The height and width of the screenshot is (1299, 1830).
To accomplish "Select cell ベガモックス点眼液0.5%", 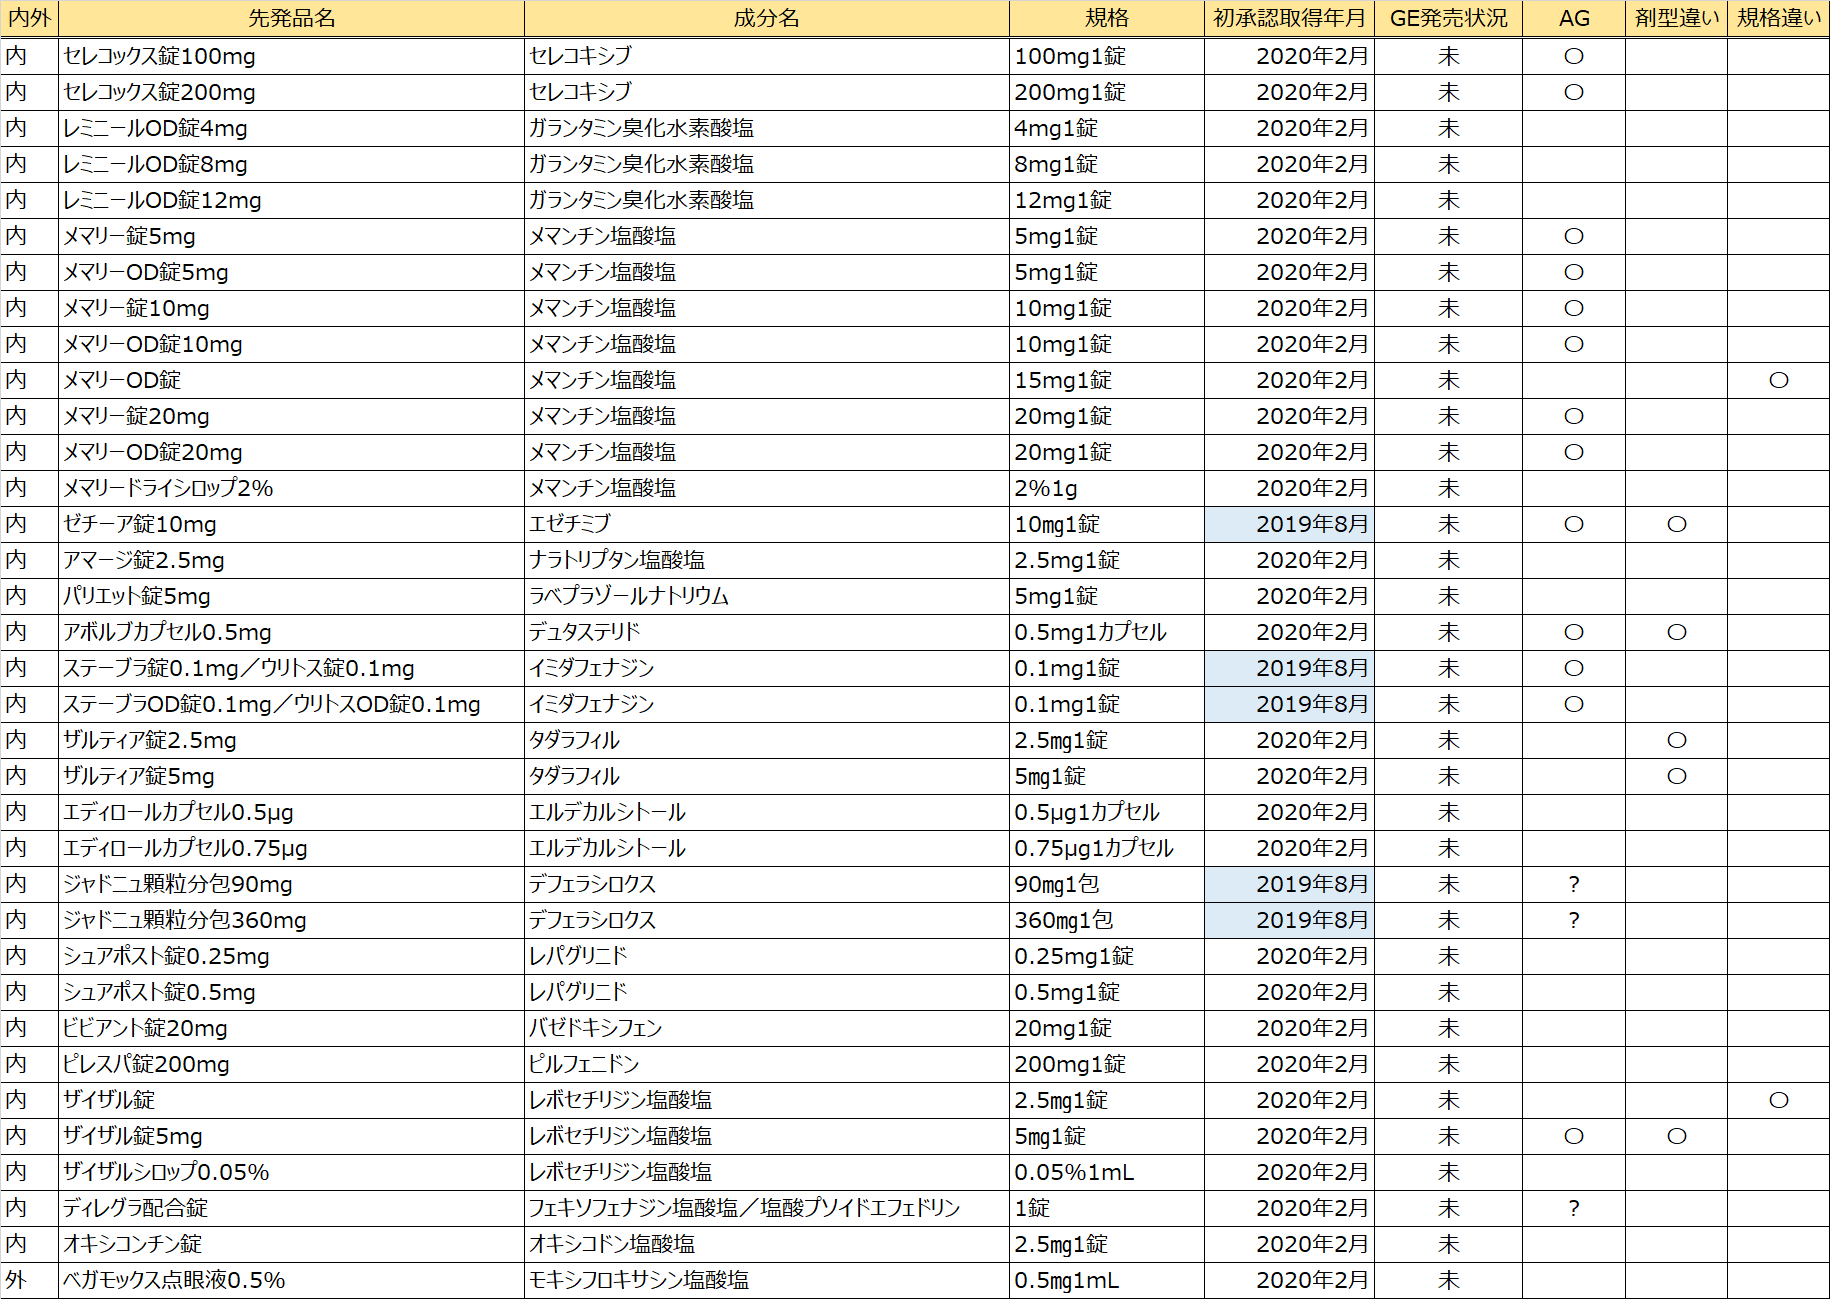I will [291, 1280].
